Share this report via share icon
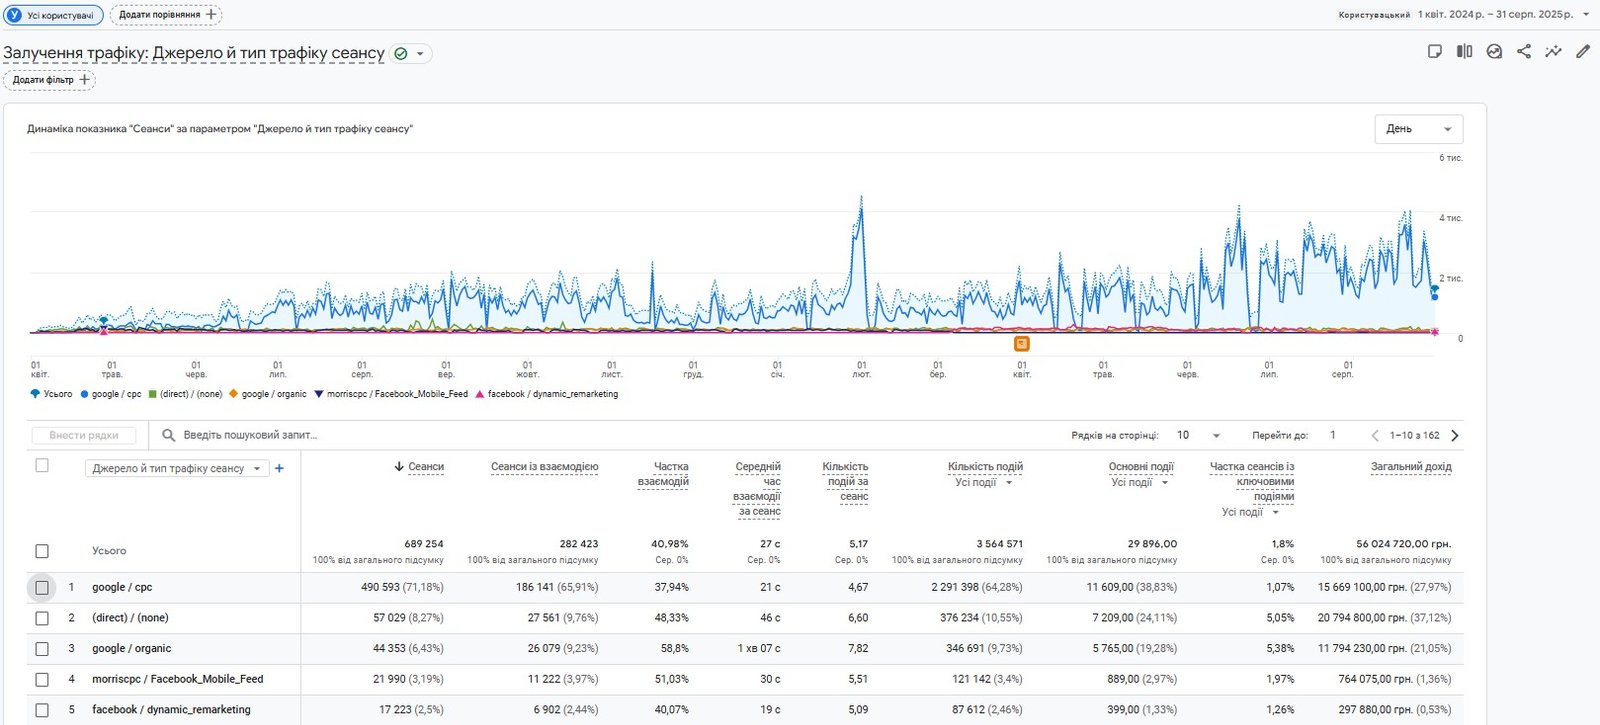The width and height of the screenshot is (1600, 725). [1524, 52]
